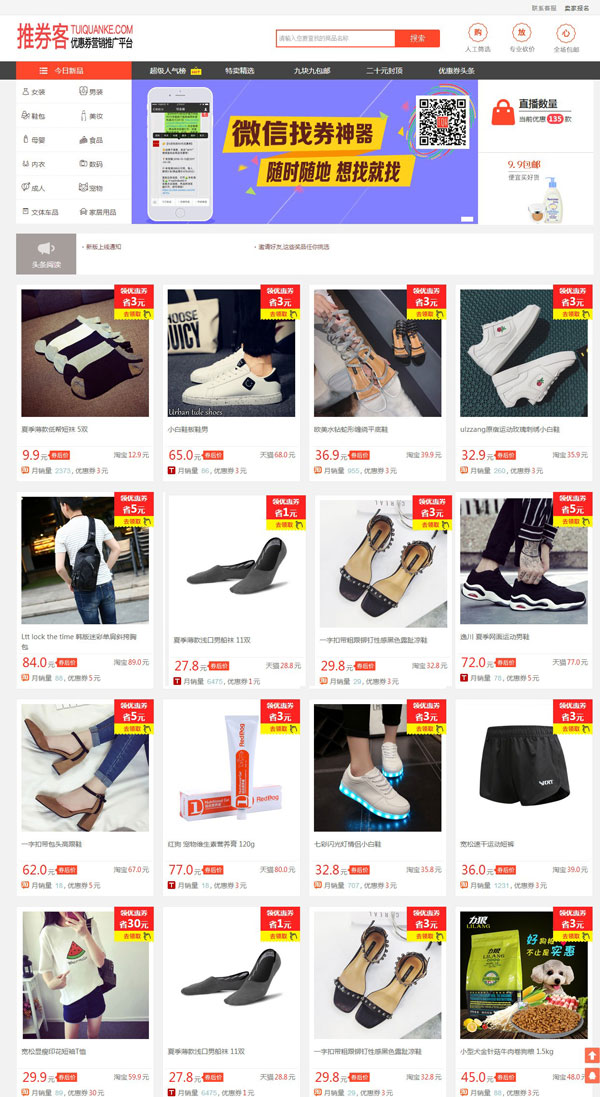Image resolution: width=600 pixels, height=1097 pixels.
Task: Click the 心 全场包邮 circle icon
Action: [x=566, y=33]
